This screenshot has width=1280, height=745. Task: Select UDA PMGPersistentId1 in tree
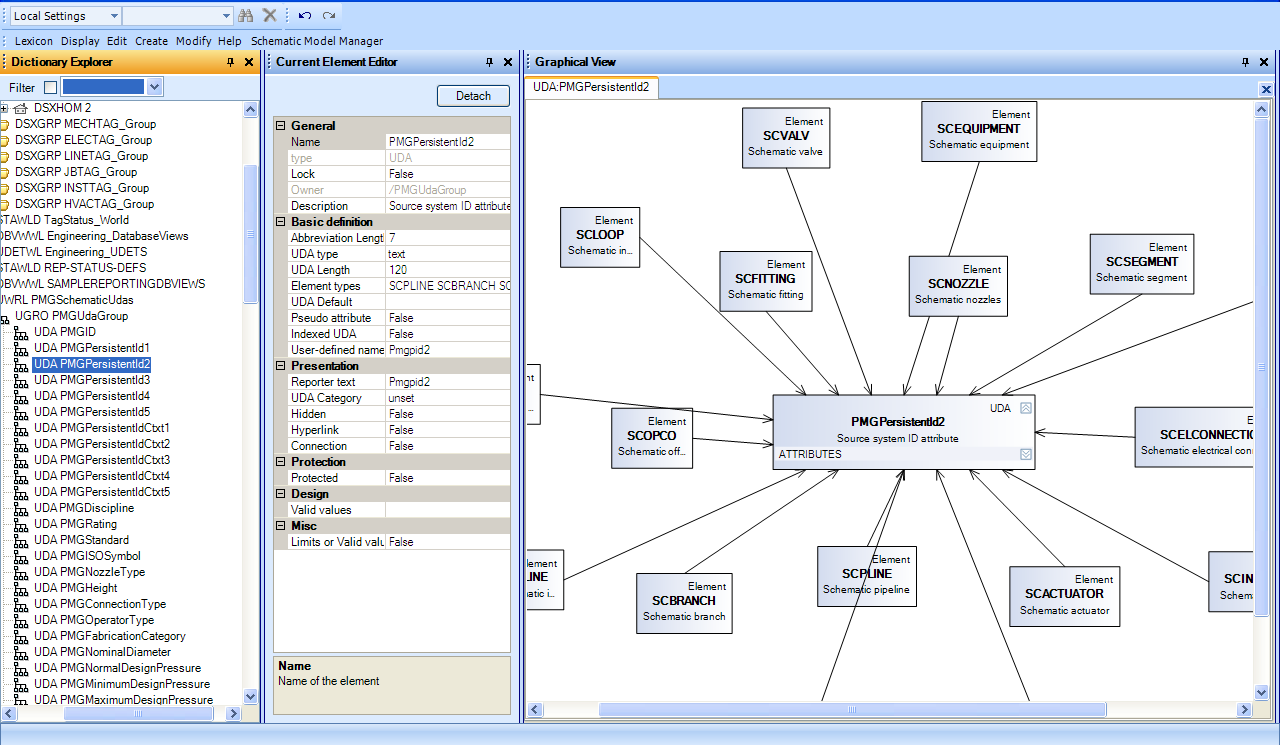[x=92, y=348]
